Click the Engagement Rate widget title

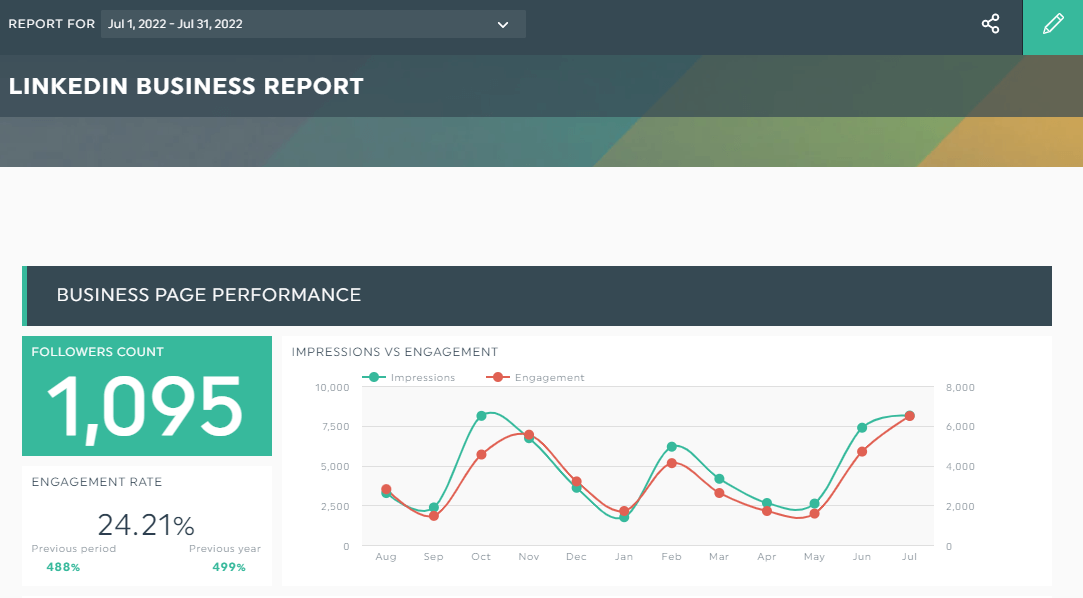tap(97, 482)
